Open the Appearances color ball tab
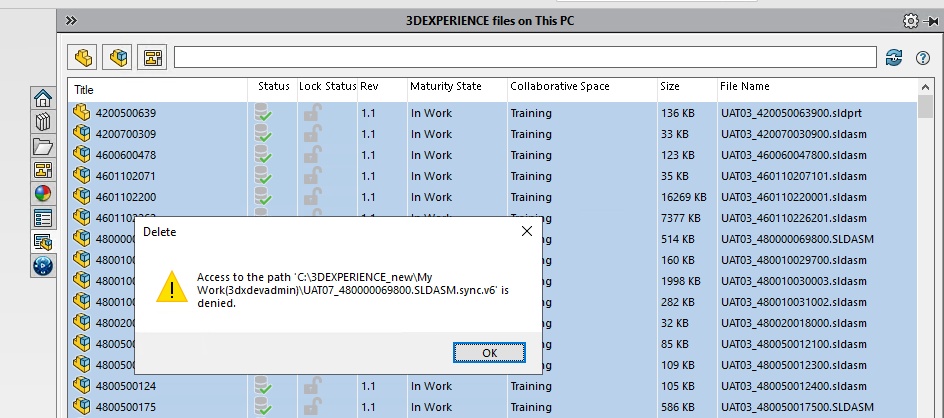Screen dimensions: 944x418 pos(43,194)
